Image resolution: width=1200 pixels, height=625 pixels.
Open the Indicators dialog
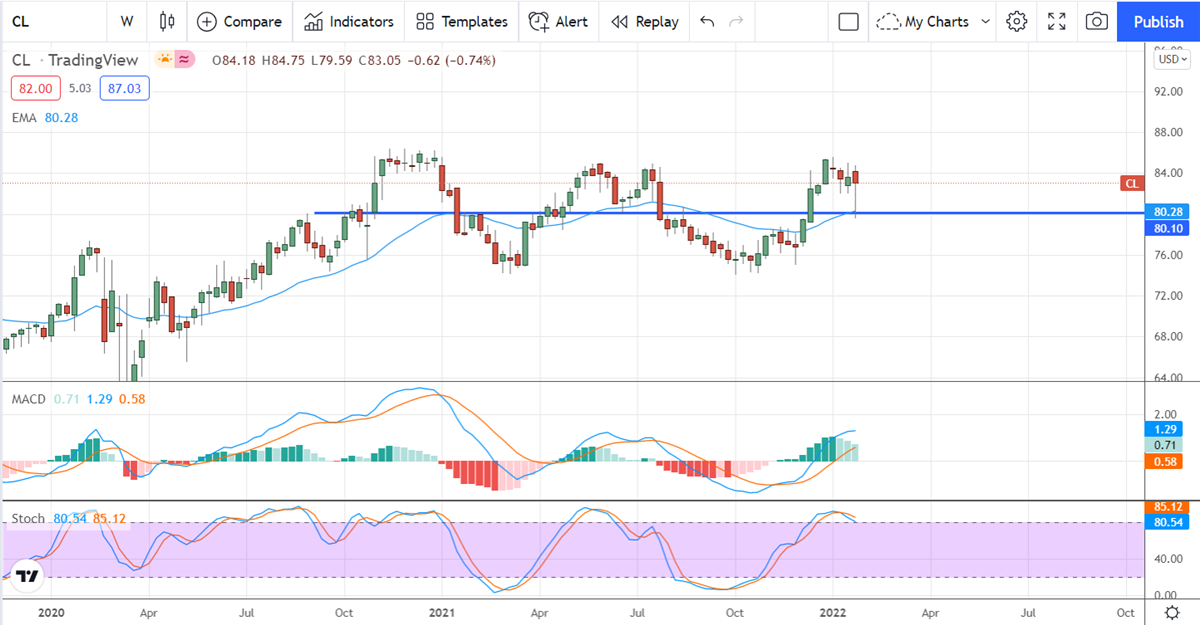(x=349, y=21)
